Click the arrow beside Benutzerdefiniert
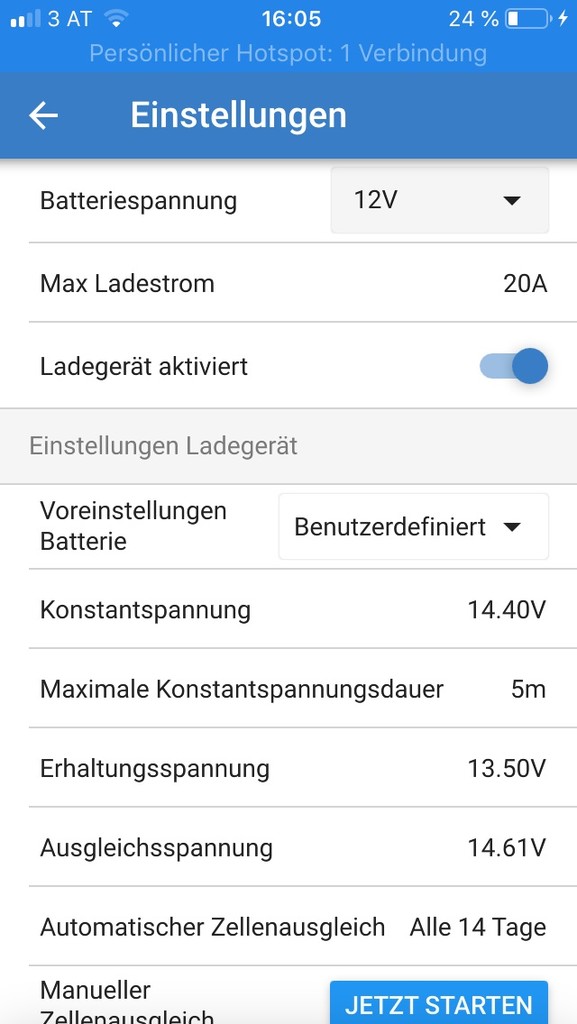The height and width of the screenshot is (1024, 577). (513, 527)
